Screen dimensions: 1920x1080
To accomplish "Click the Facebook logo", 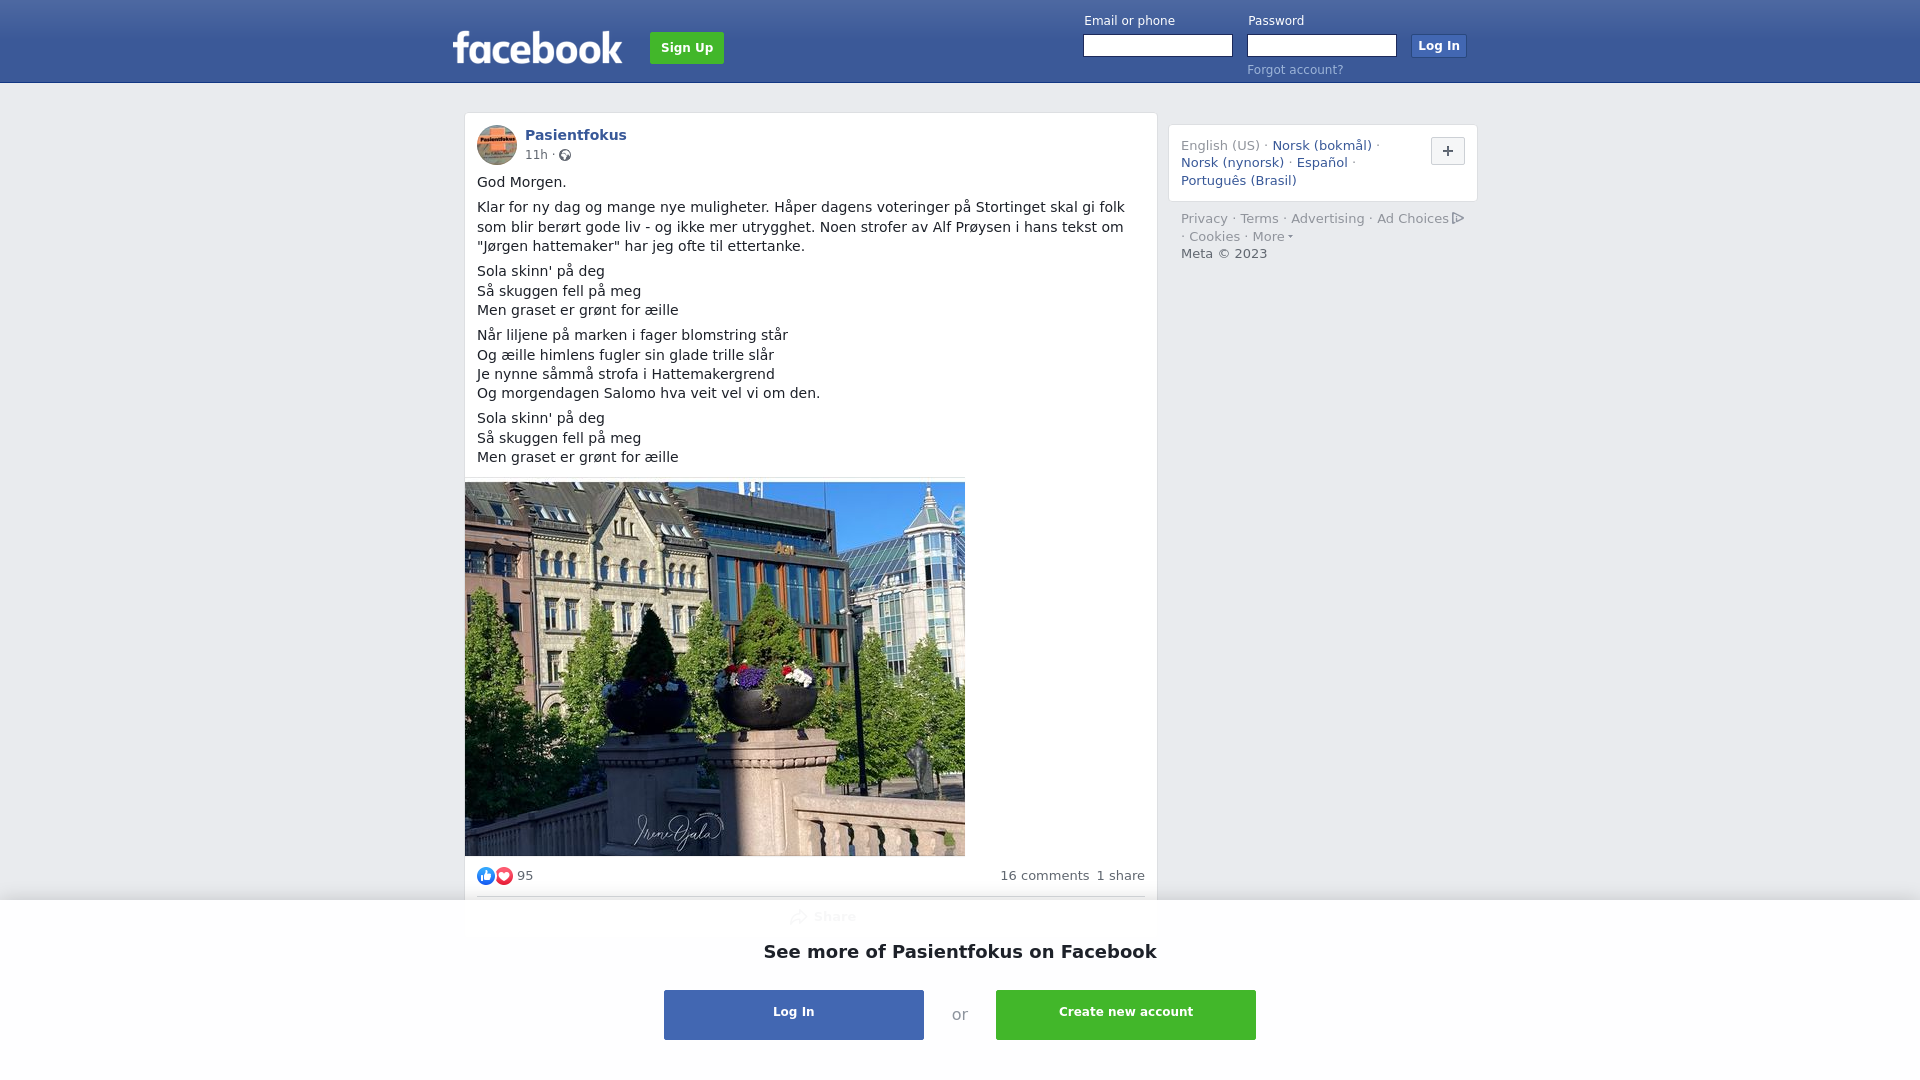I will coord(537,47).
